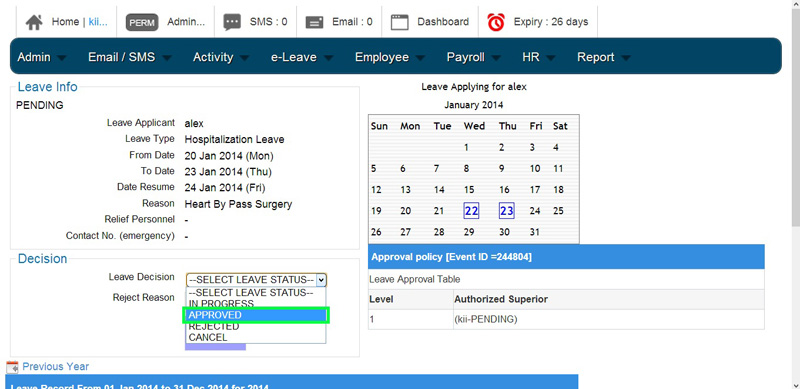The height and width of the screenshot is (389, 800).
Task: Click the red Expiry alarm clock icon
Action: pos(496,22)
